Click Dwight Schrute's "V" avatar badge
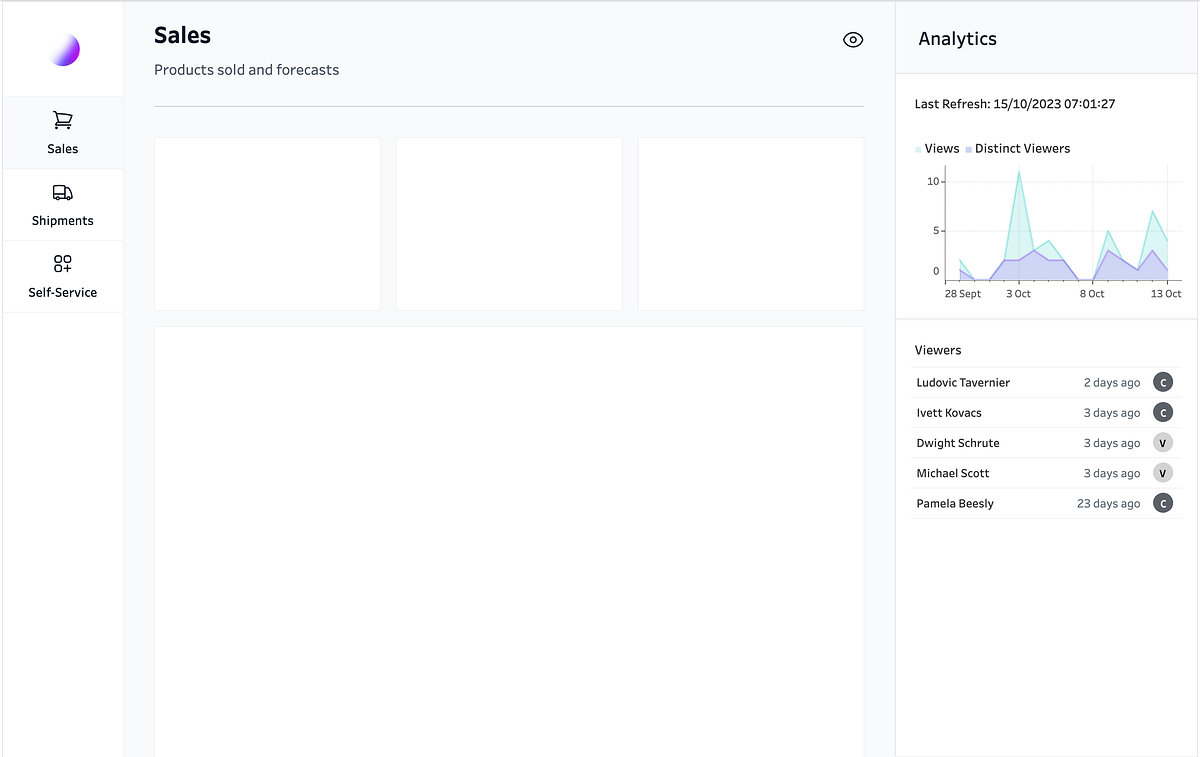This screenshot has height=757, width=1200. [x=1163, y=442]
